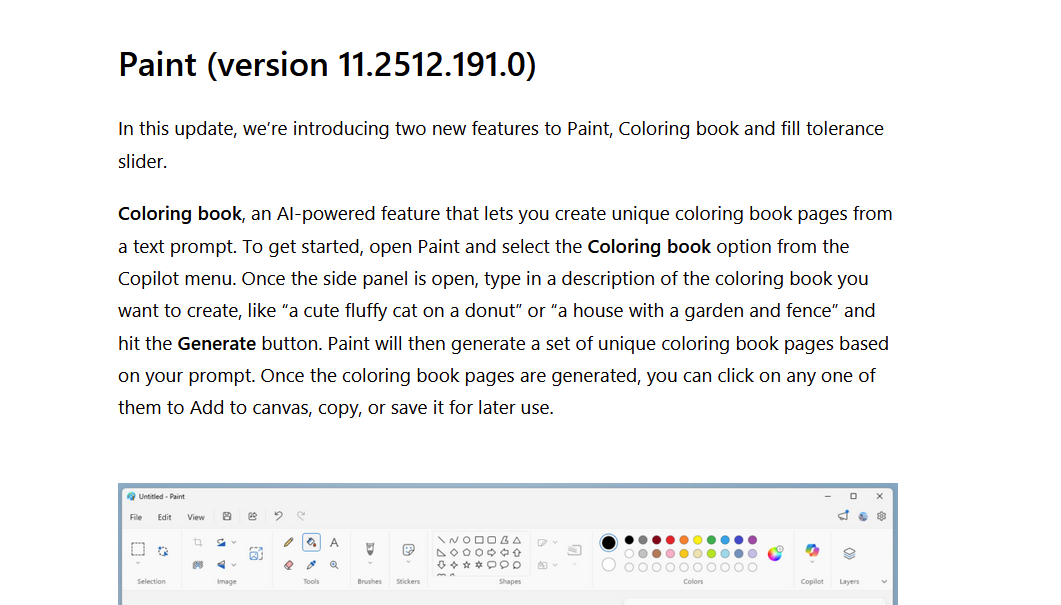
Task: Select the Magnifier zoom tool
Action: pyautogui.click(x=334, y=564)
